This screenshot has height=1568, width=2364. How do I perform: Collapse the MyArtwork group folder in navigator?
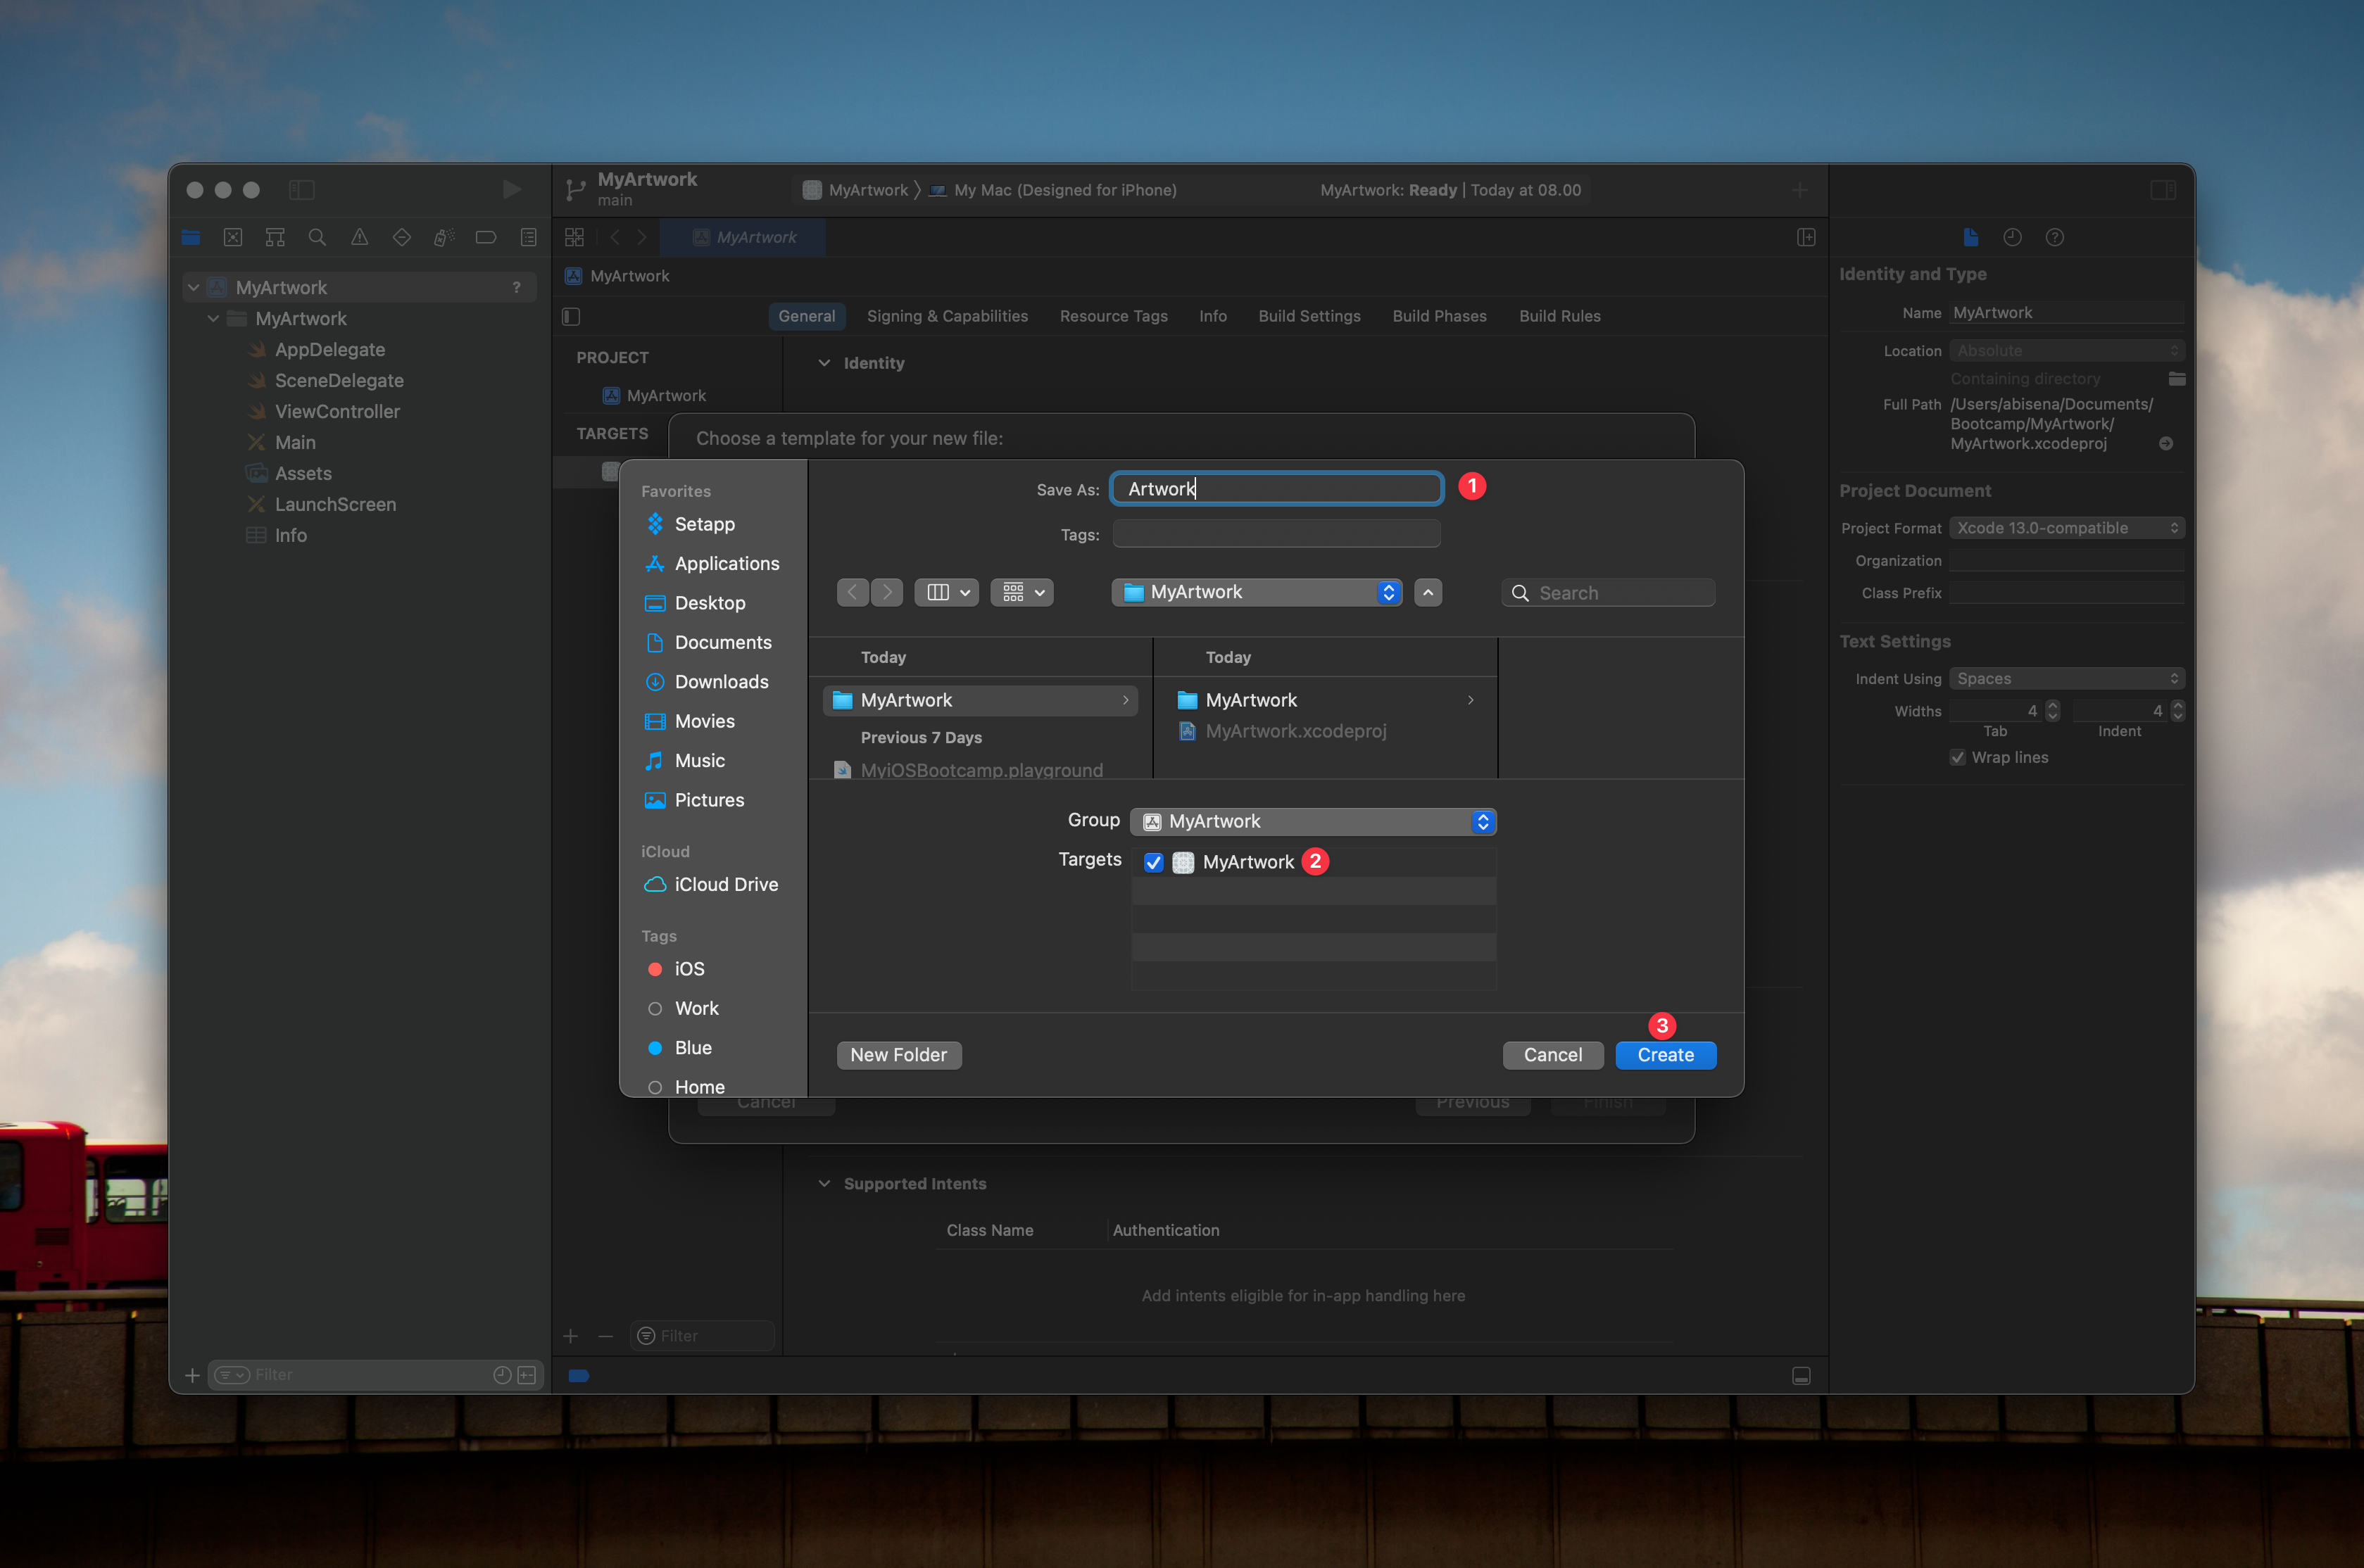213,318
